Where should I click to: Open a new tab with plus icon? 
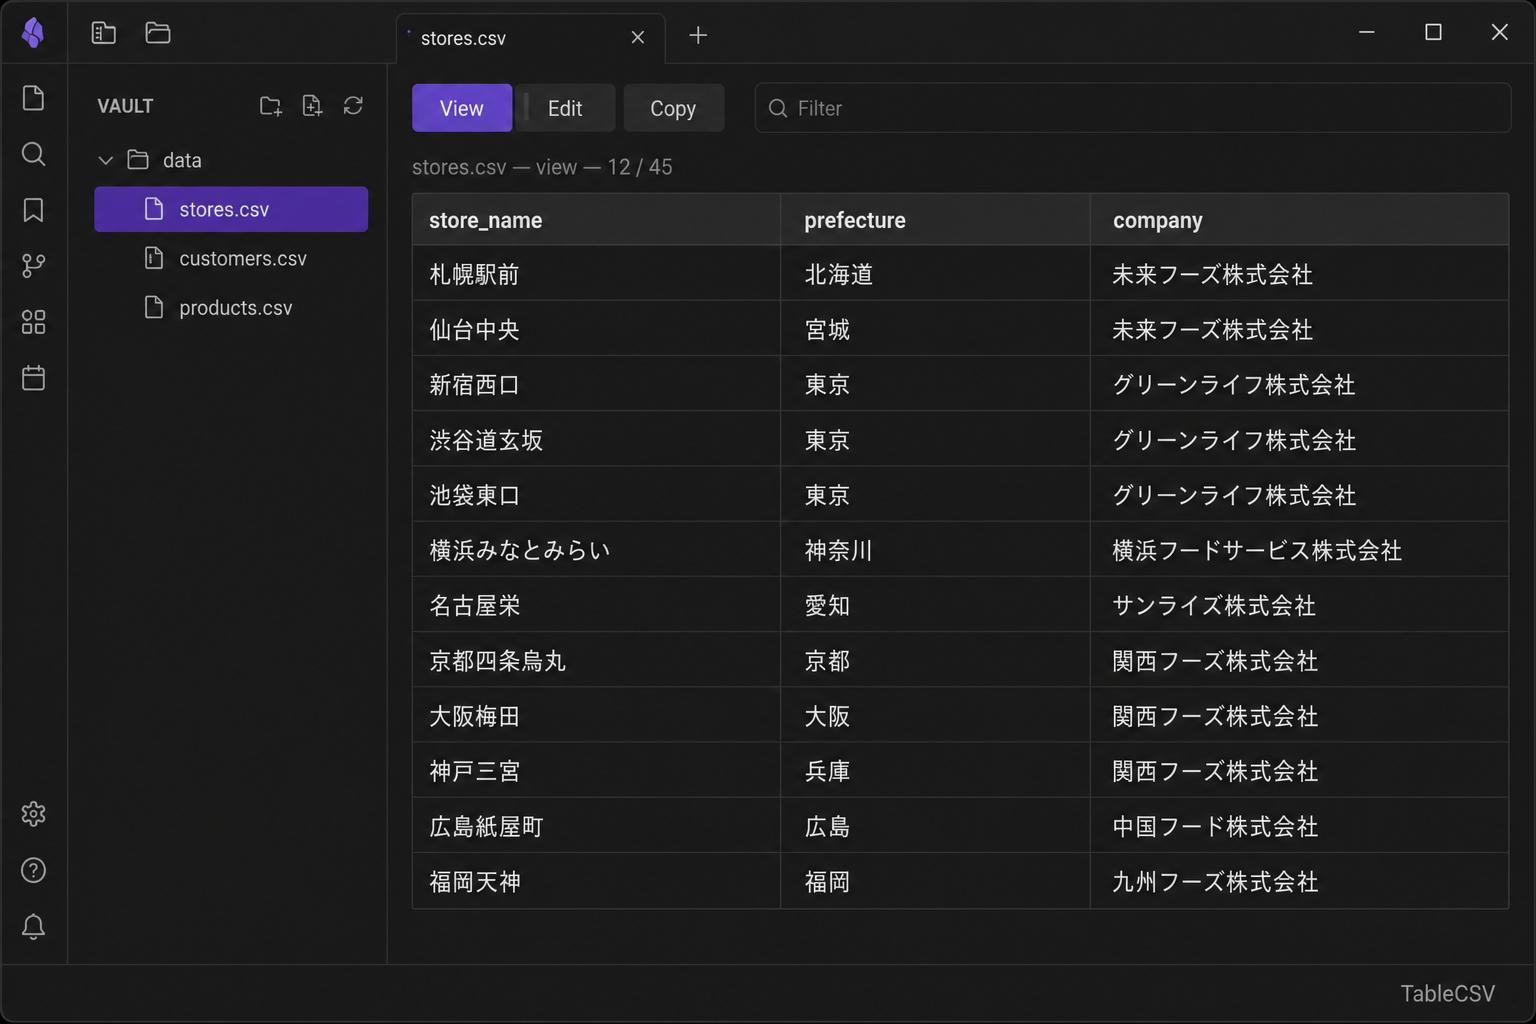(x=698, y=36)
